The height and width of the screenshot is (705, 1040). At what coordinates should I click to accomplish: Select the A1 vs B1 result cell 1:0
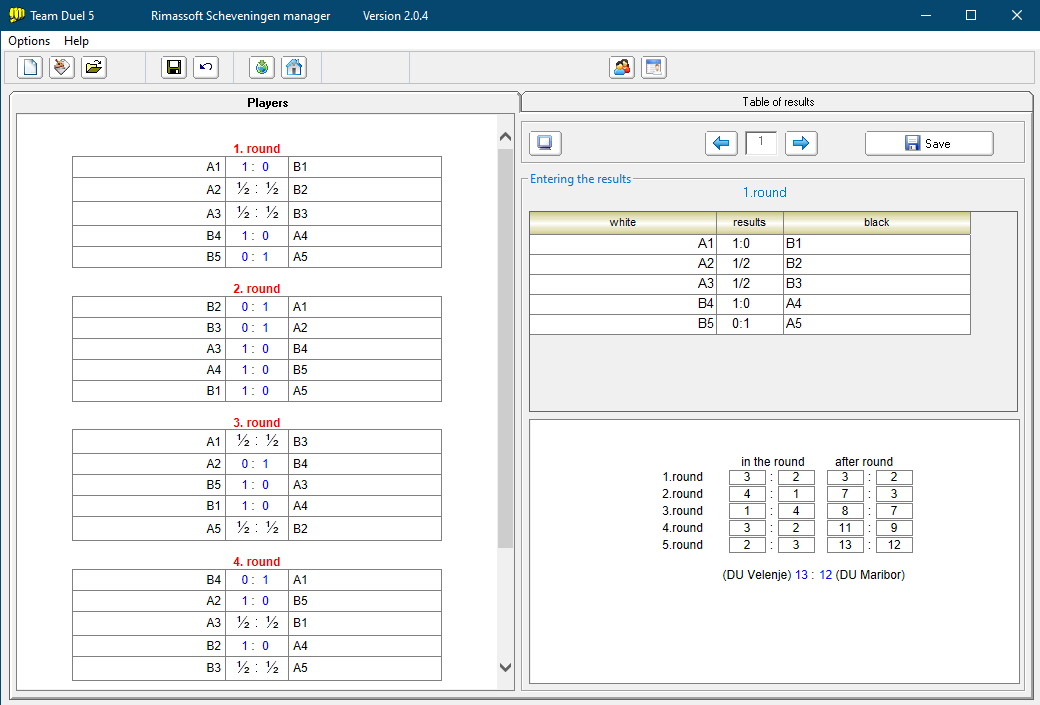pyautogui.click(x=749, y=244)
